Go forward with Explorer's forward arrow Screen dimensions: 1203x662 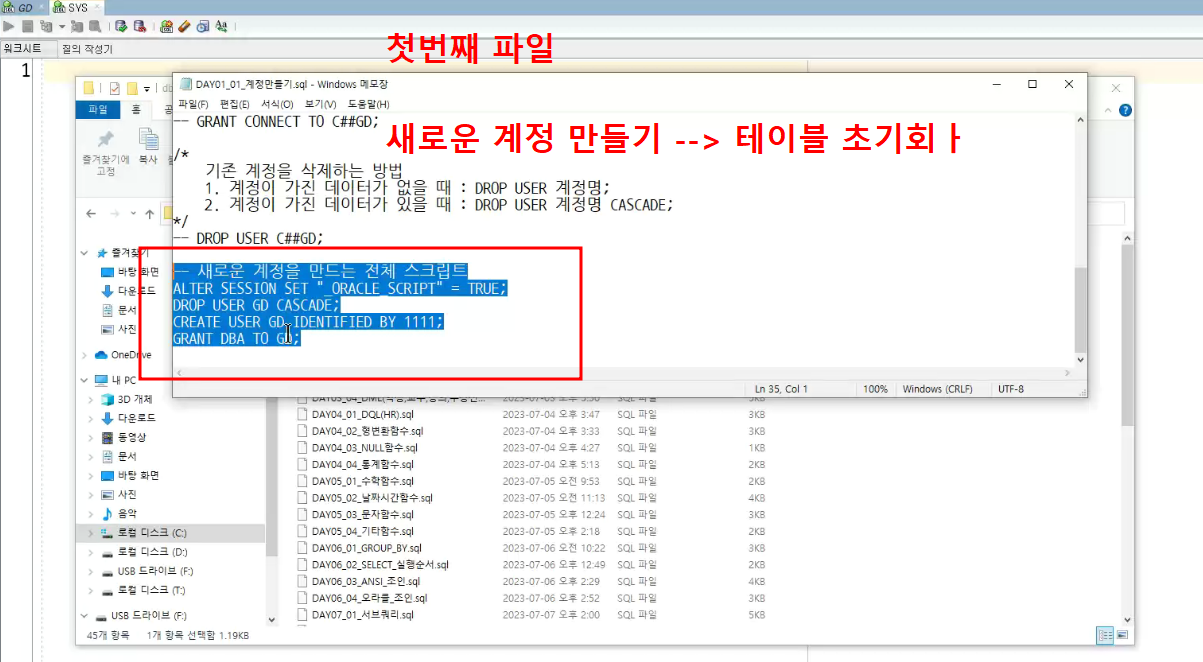114,213
